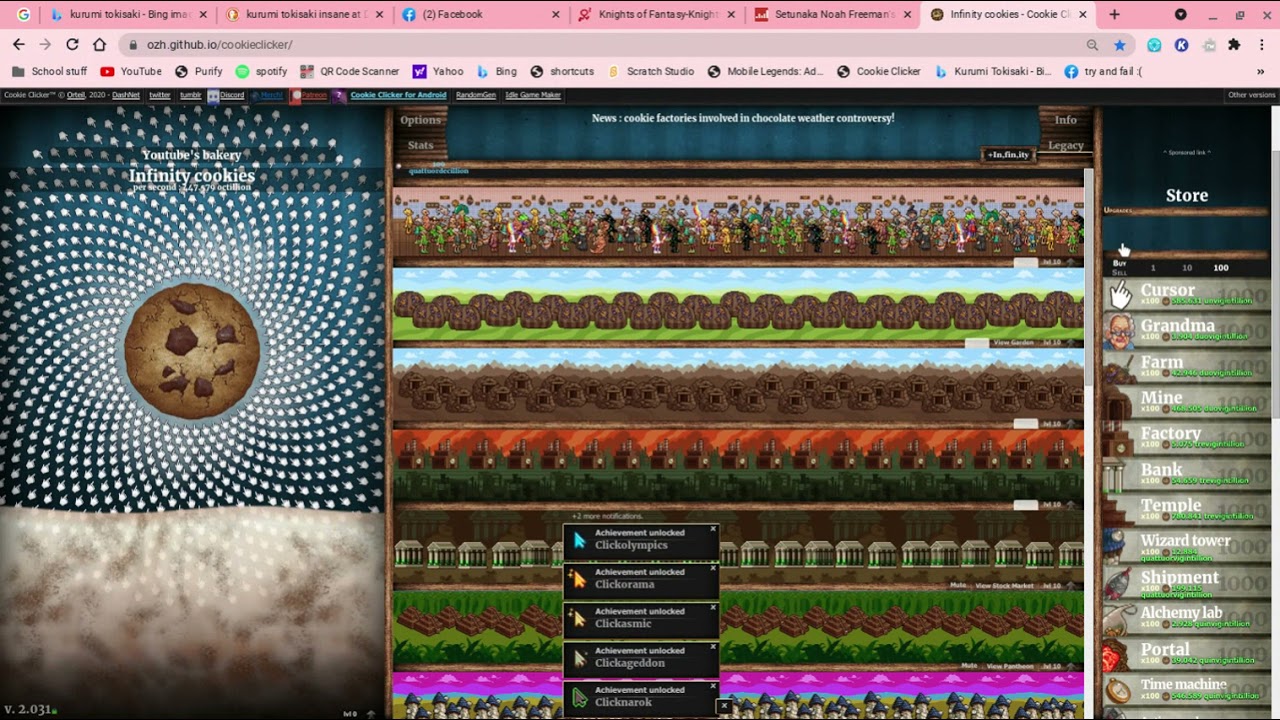Close all notifications with the bottom X
1280x720 pixels.
[724, 707]
